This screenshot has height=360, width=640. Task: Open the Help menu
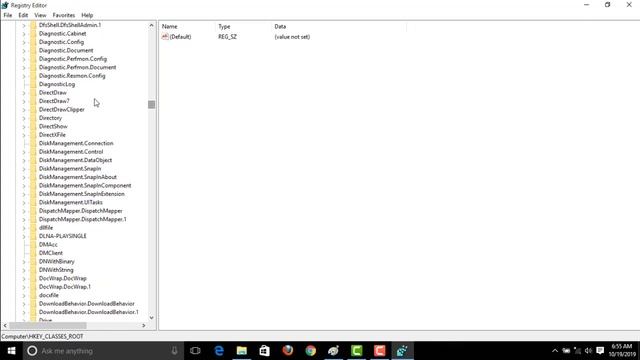(x=87, y=15)
